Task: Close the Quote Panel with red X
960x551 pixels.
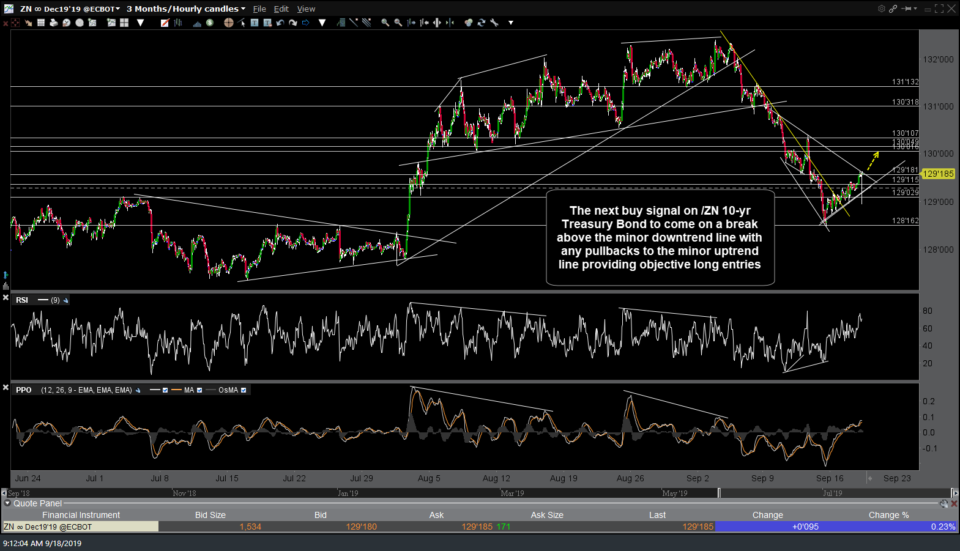Action: point(954,503)
